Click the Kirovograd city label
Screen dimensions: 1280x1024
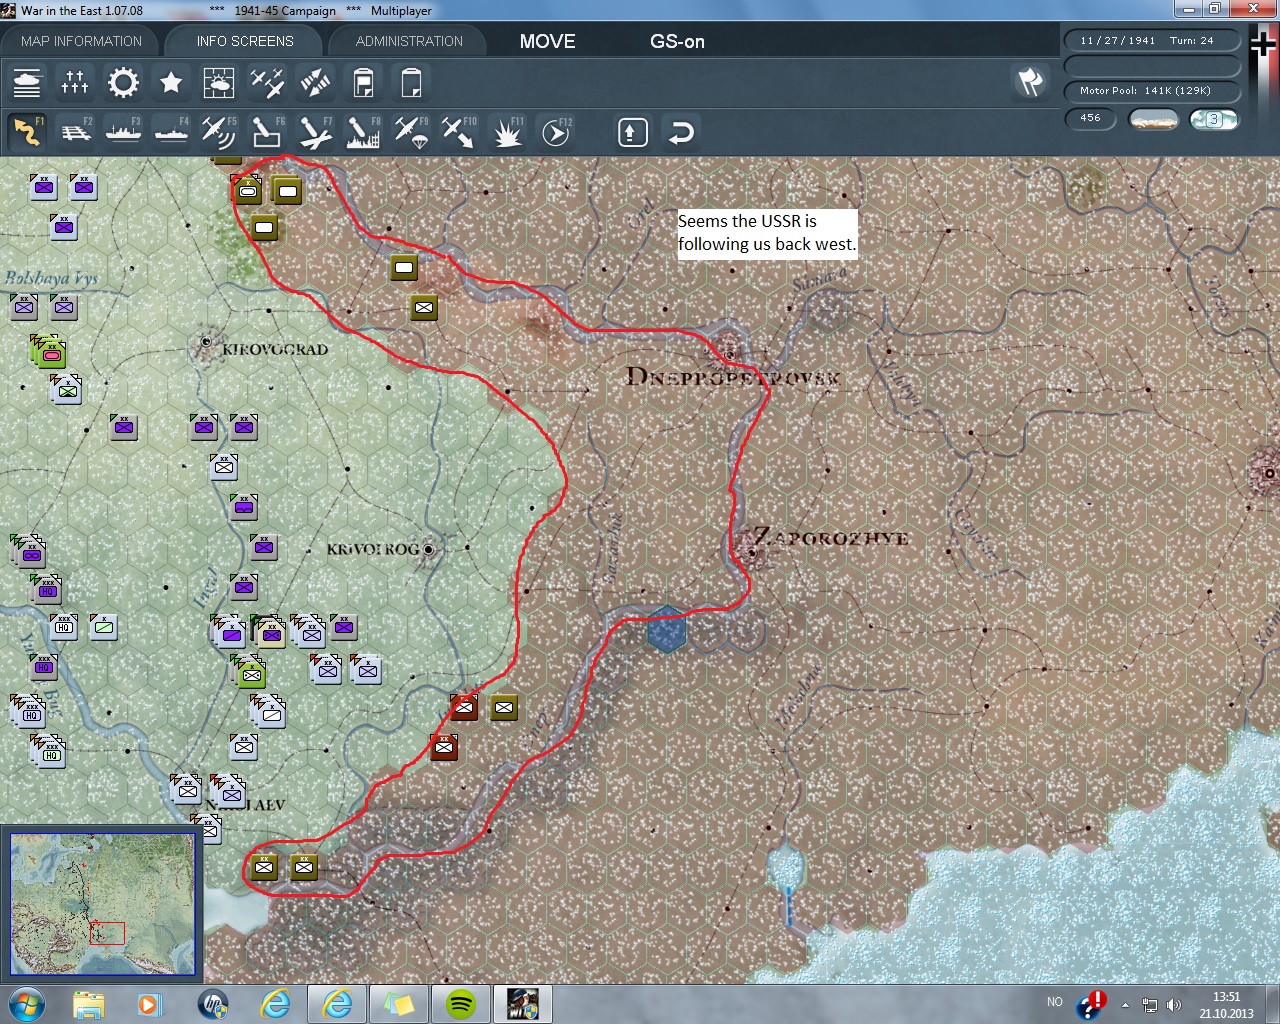coord(275,349)
